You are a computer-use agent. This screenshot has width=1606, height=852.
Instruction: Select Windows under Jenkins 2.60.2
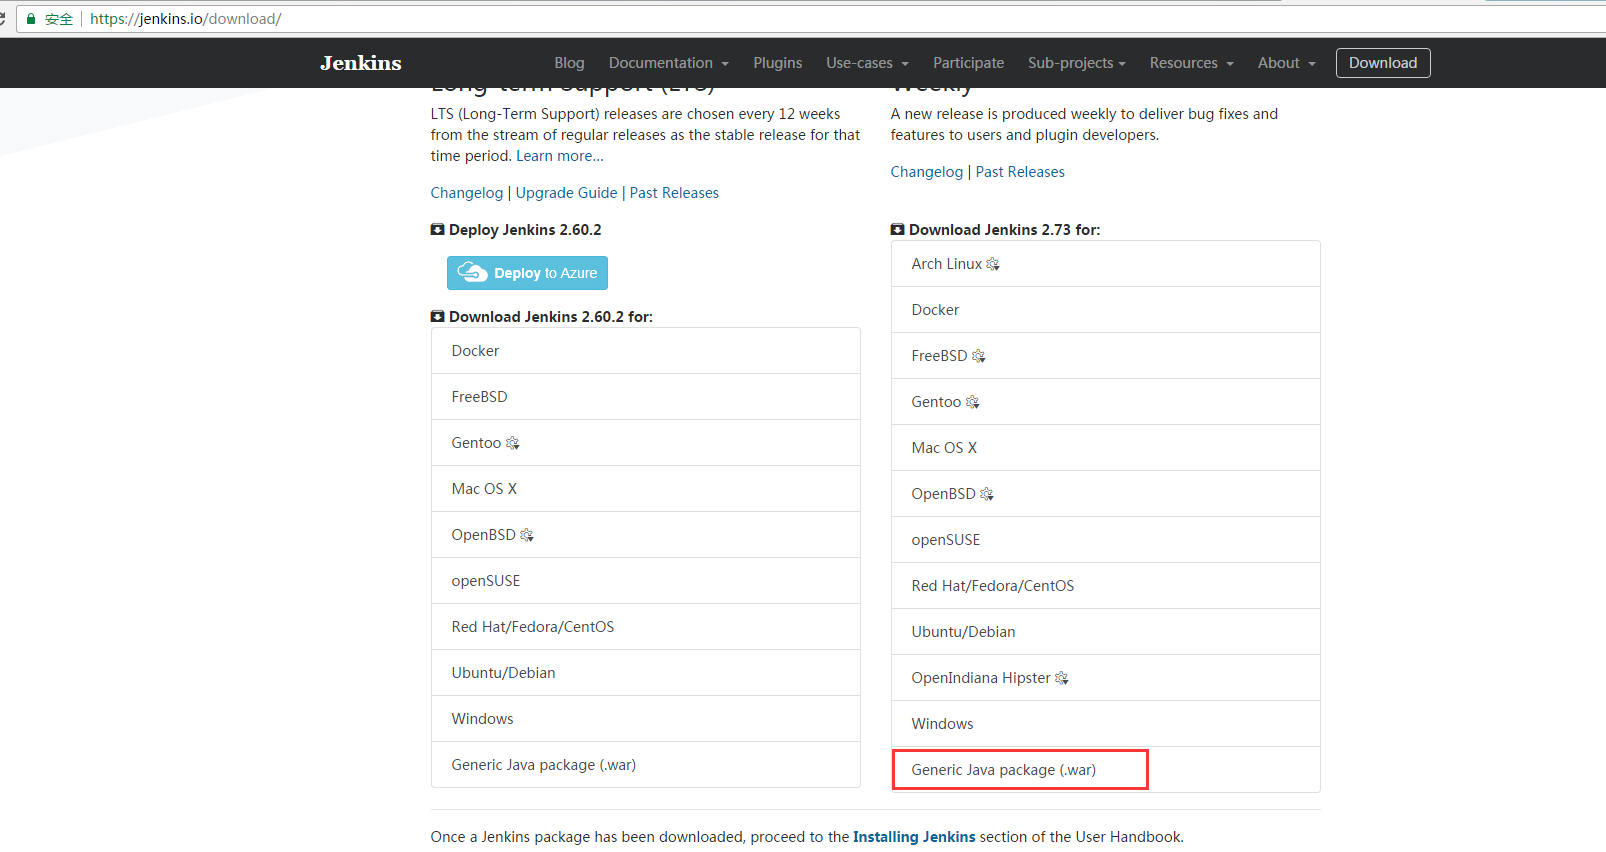click(x=646, y=719)
